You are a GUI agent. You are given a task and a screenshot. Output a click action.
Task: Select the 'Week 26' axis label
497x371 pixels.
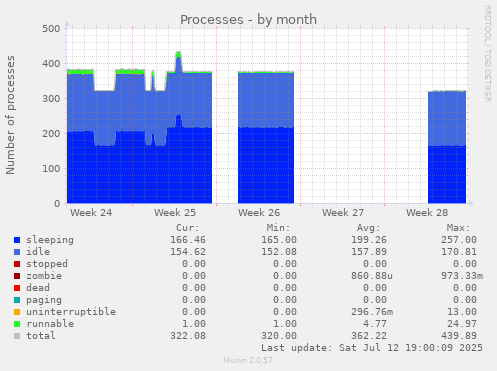(x=259, y=213)
